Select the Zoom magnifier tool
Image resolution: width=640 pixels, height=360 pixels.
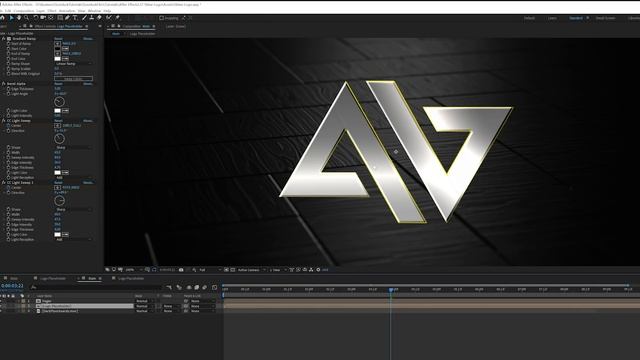(27, 18)
